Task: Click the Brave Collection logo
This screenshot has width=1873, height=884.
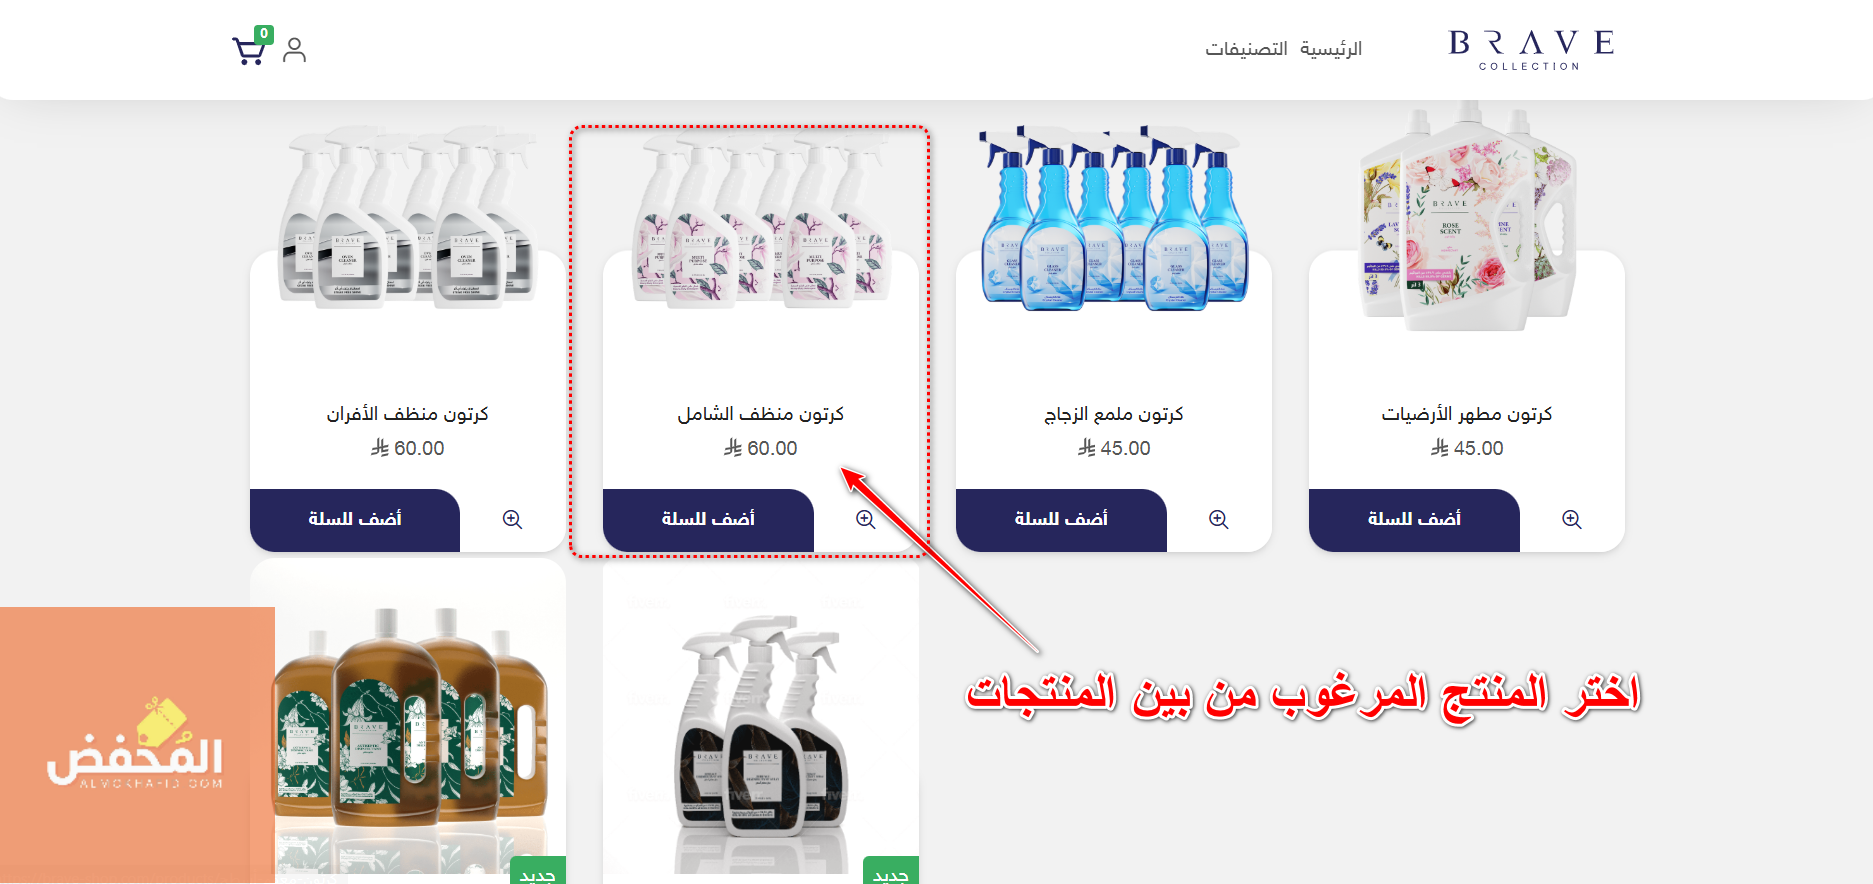Action: (x=1531, y=50)
